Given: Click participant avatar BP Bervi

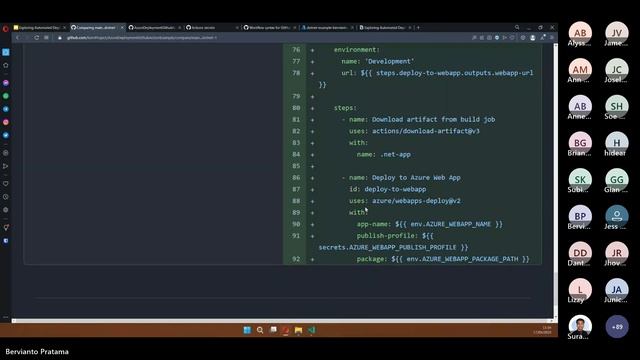Looking at the screenshot, I should (x=580, y=217).
